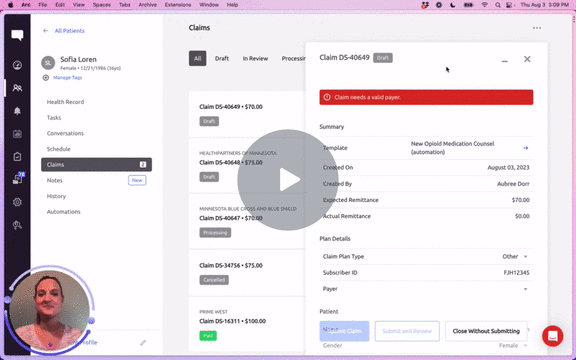Click the Wi-Fi icon in menu bar
This screenshot has height=360, width=576.
(x=485, y=5)
